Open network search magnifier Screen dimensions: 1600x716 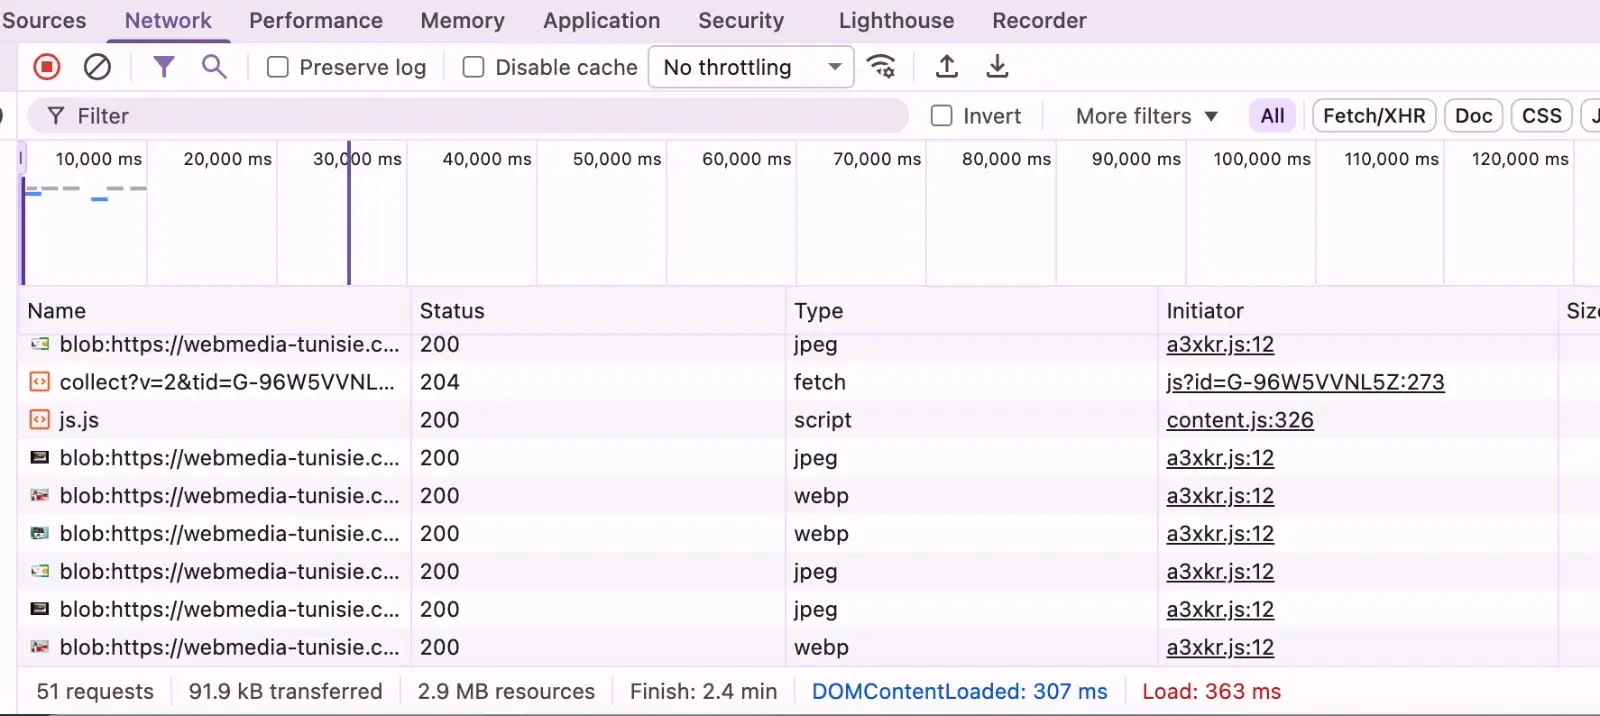[x=214, y=67]
